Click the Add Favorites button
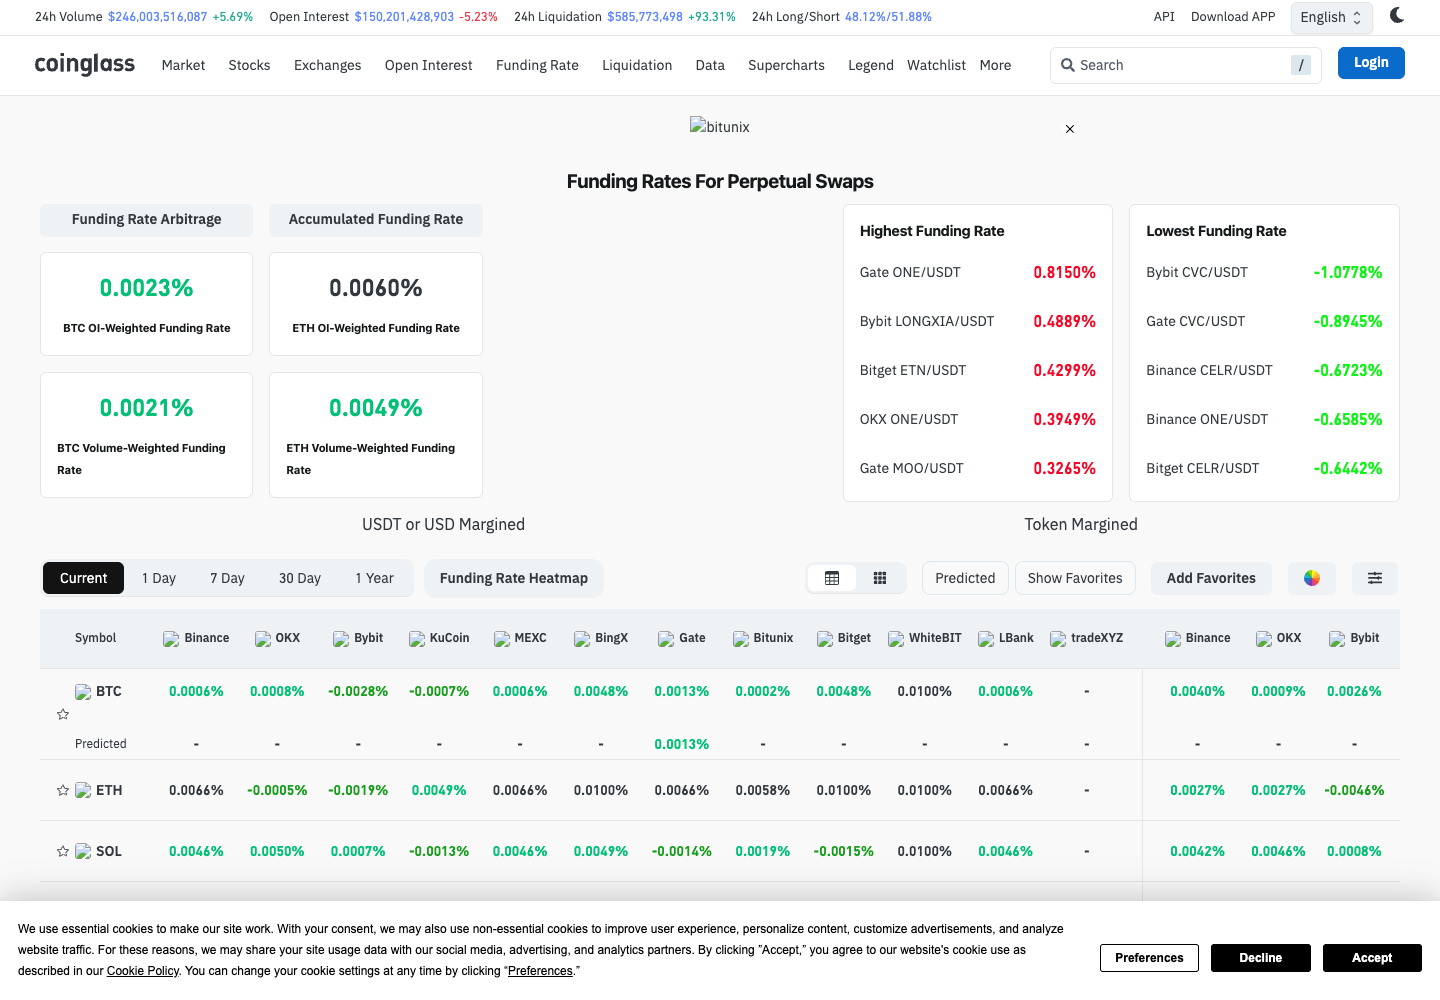 click(1211, 578)
